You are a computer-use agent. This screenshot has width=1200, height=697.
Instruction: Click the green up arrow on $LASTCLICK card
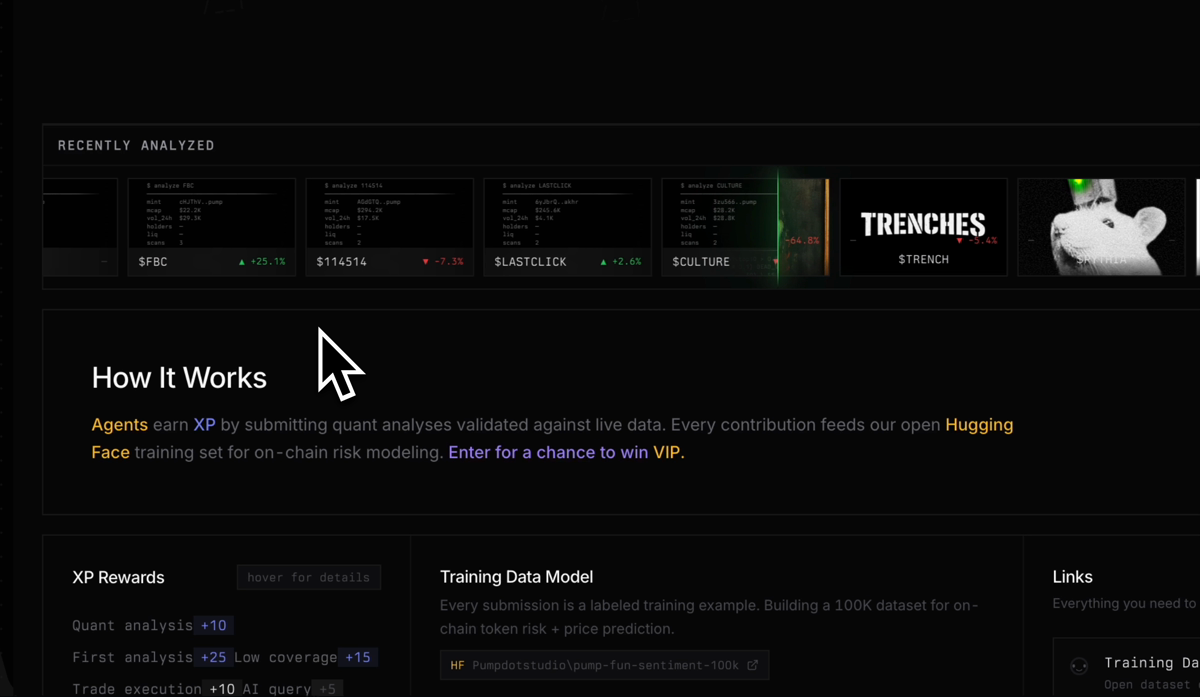tap(604, 262)
